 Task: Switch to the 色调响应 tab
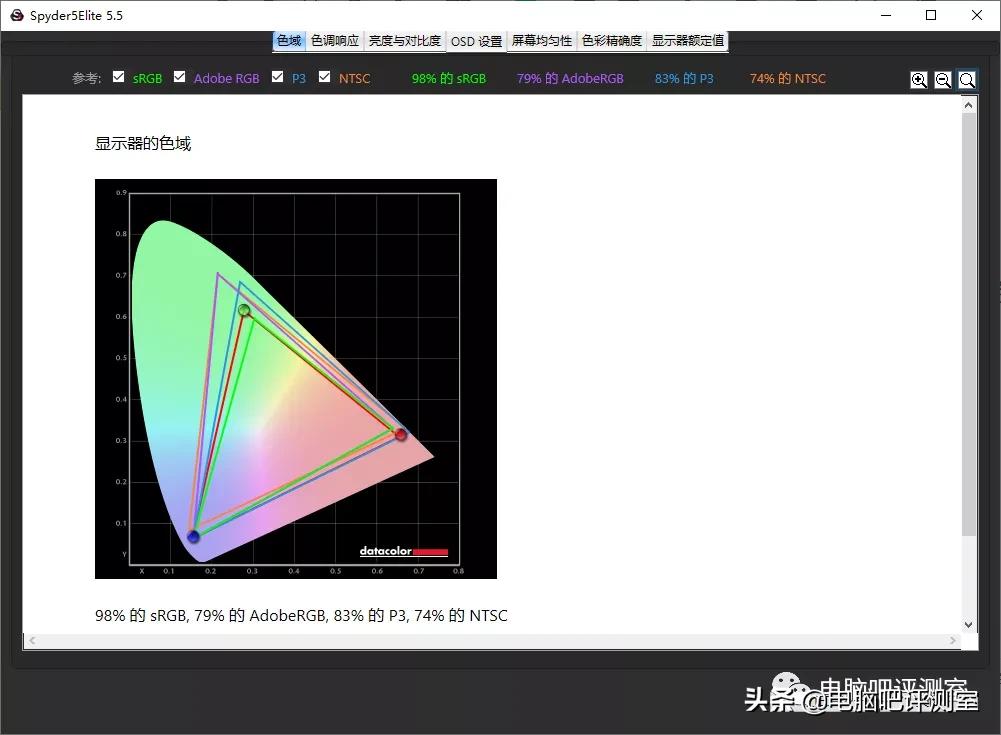tap(334, 40)
